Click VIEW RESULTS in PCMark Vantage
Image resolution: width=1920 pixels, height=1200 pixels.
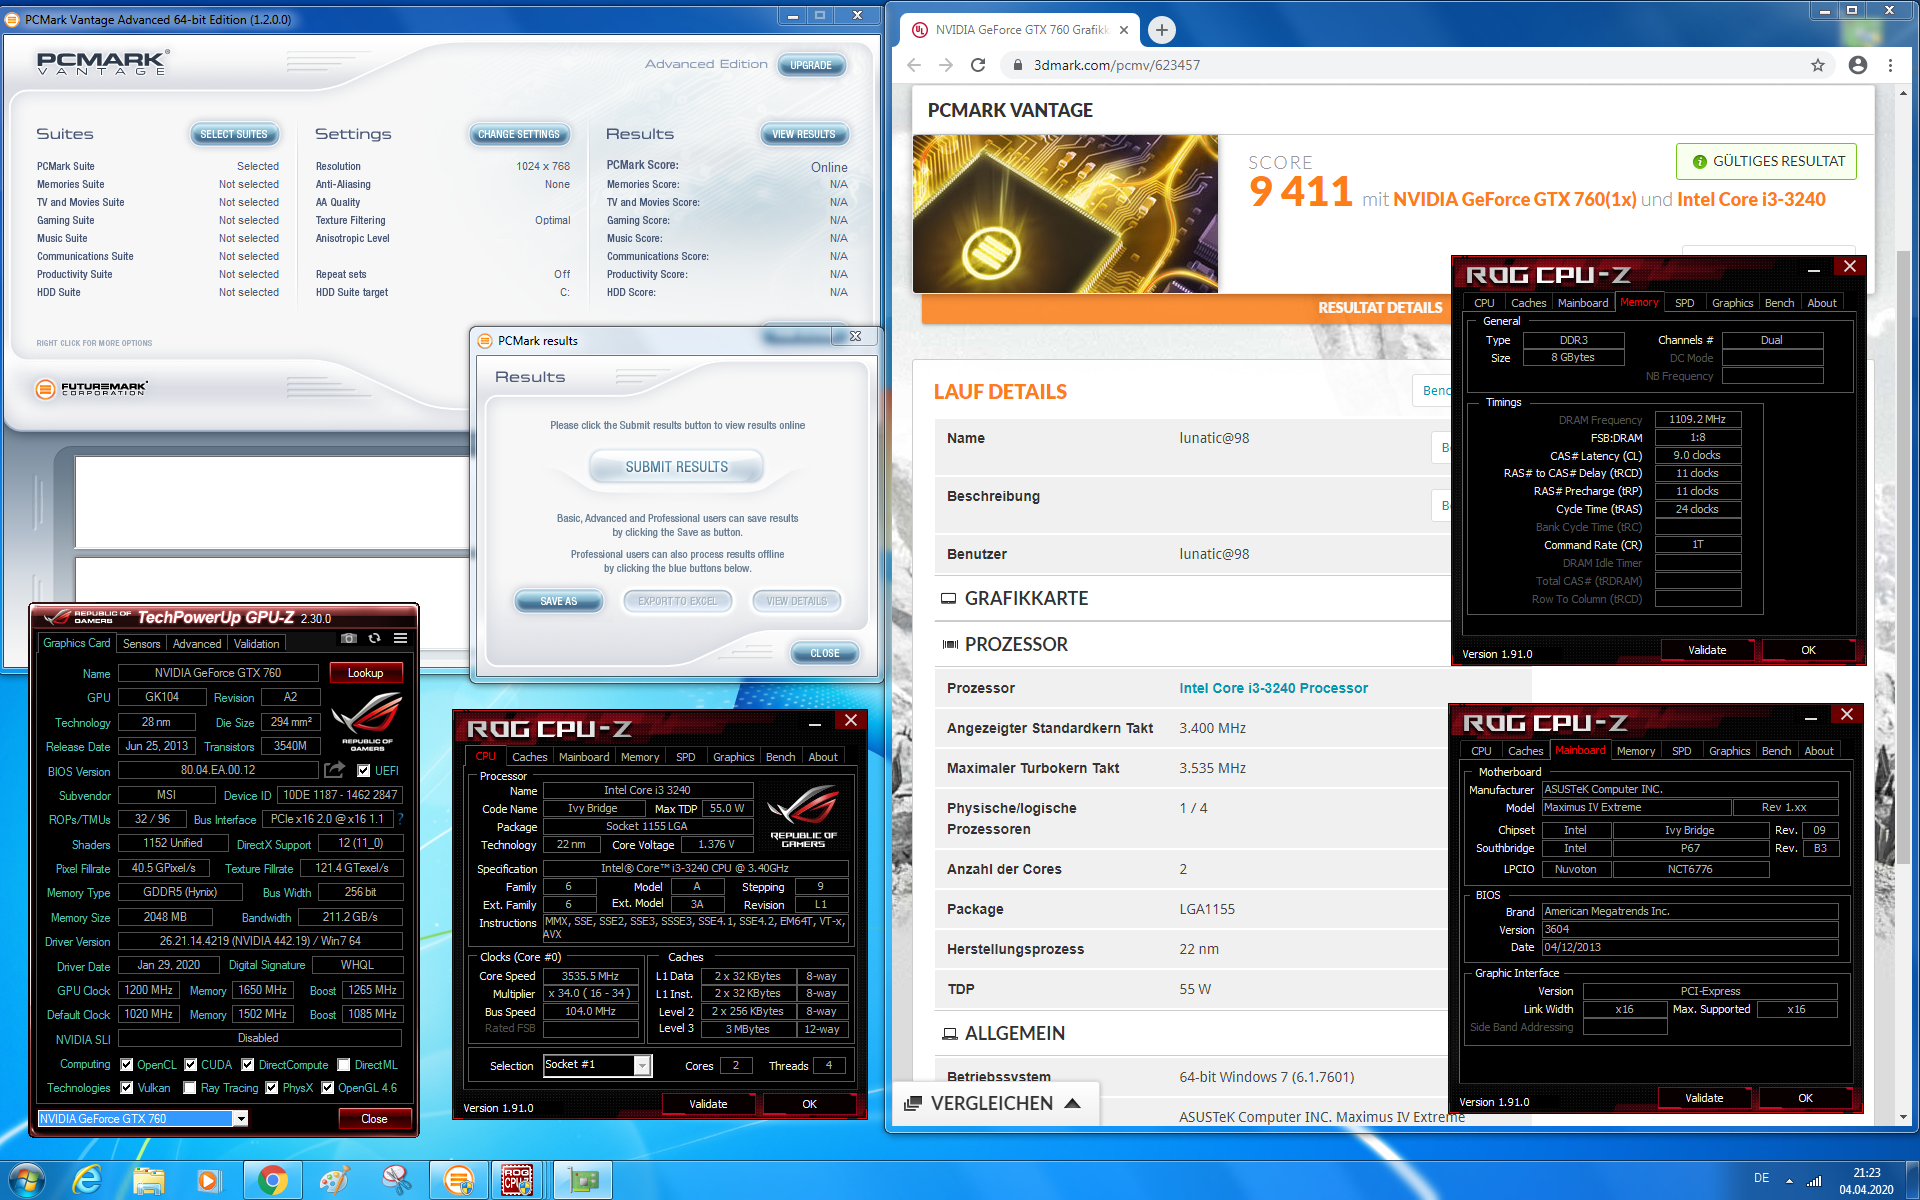click(x=804, y=134)
